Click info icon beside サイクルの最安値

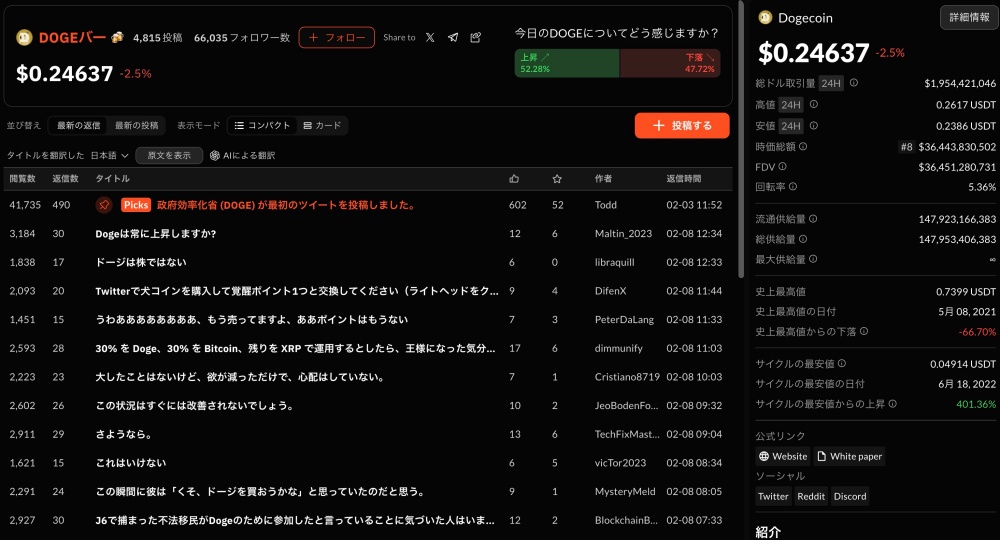842,363
